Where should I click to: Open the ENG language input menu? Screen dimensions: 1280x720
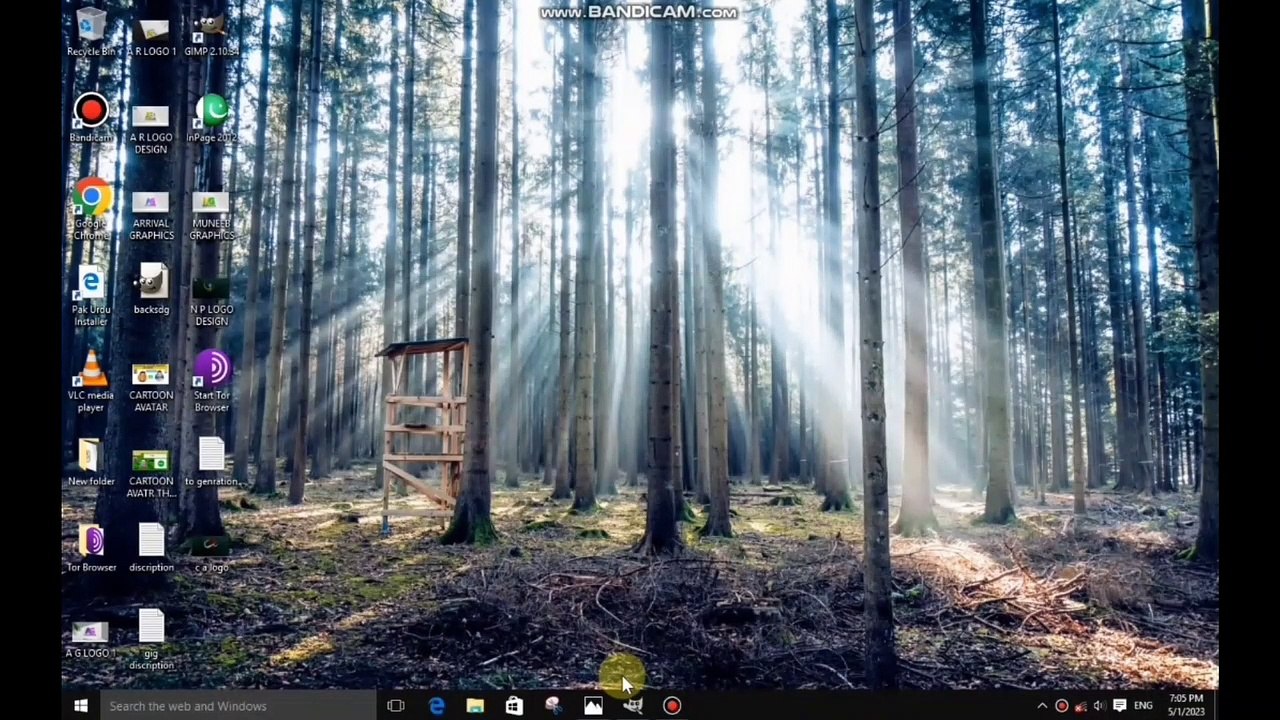[1143, 706]
